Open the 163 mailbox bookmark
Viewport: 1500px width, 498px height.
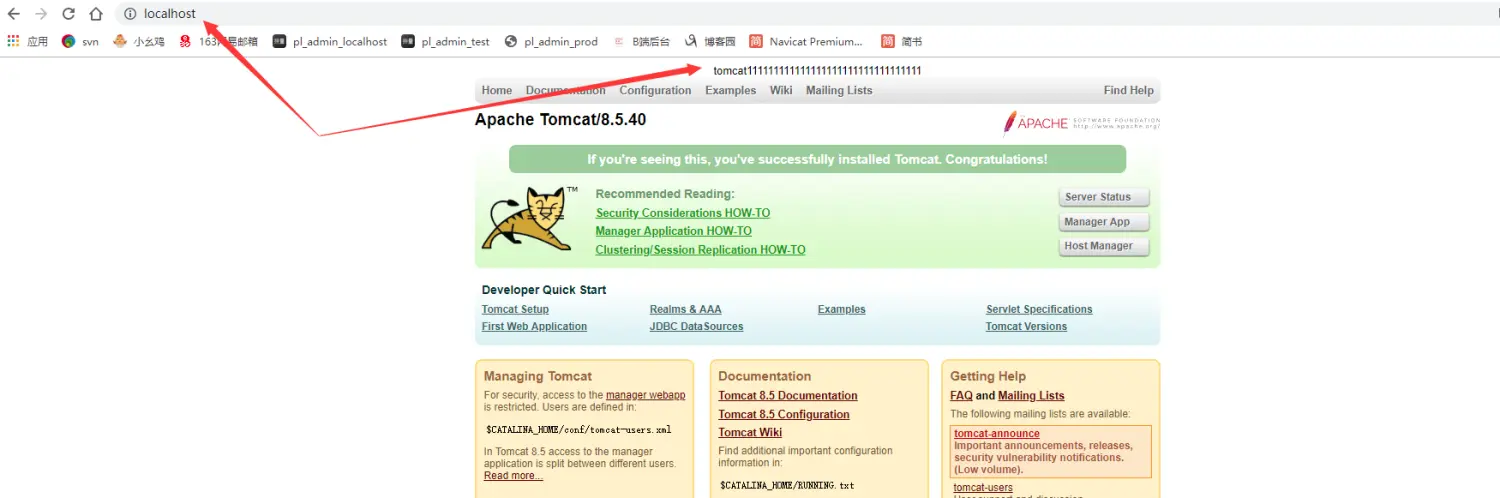218,42
